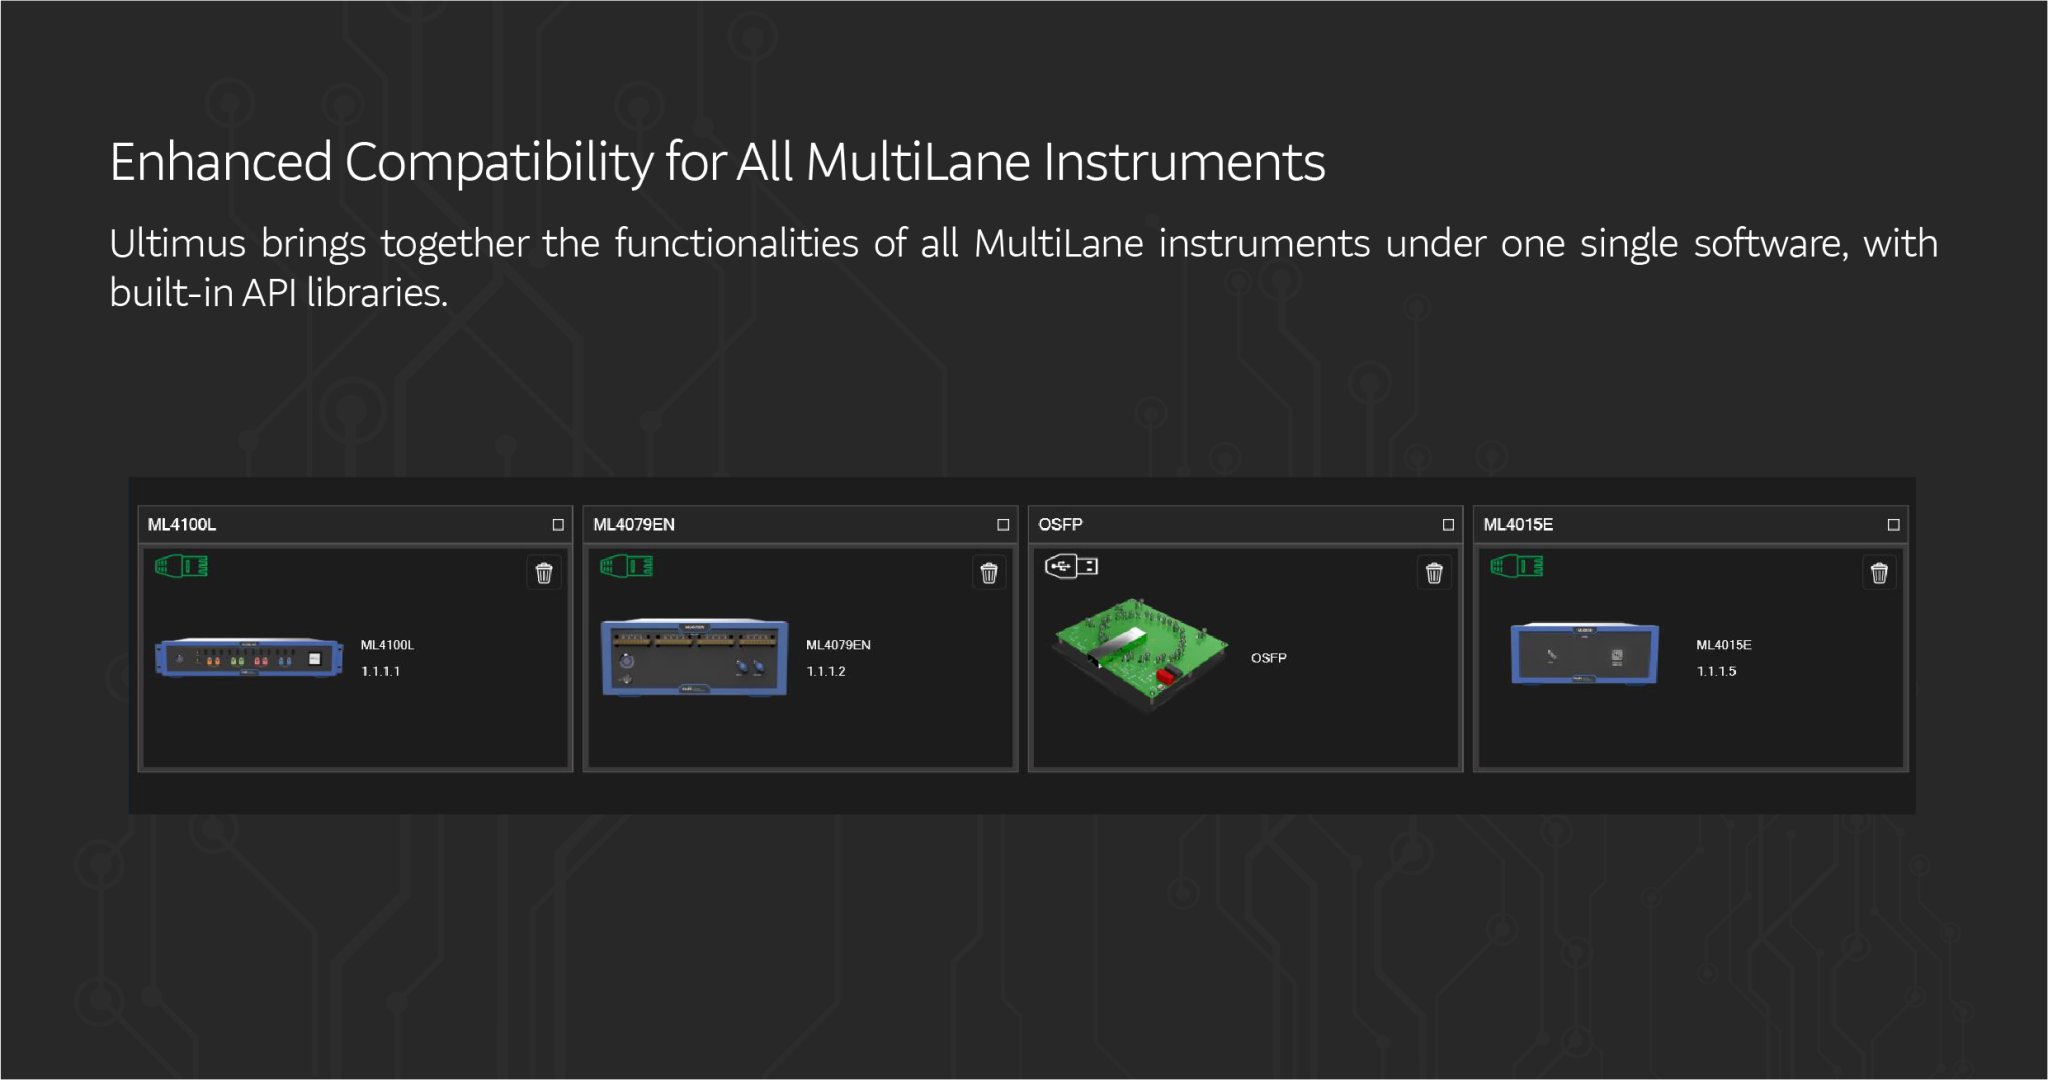Click the IP address 1.1.1.1
Image resolution: width=2048 pixels, height=1080 pixels.
[x=380, y=672]
